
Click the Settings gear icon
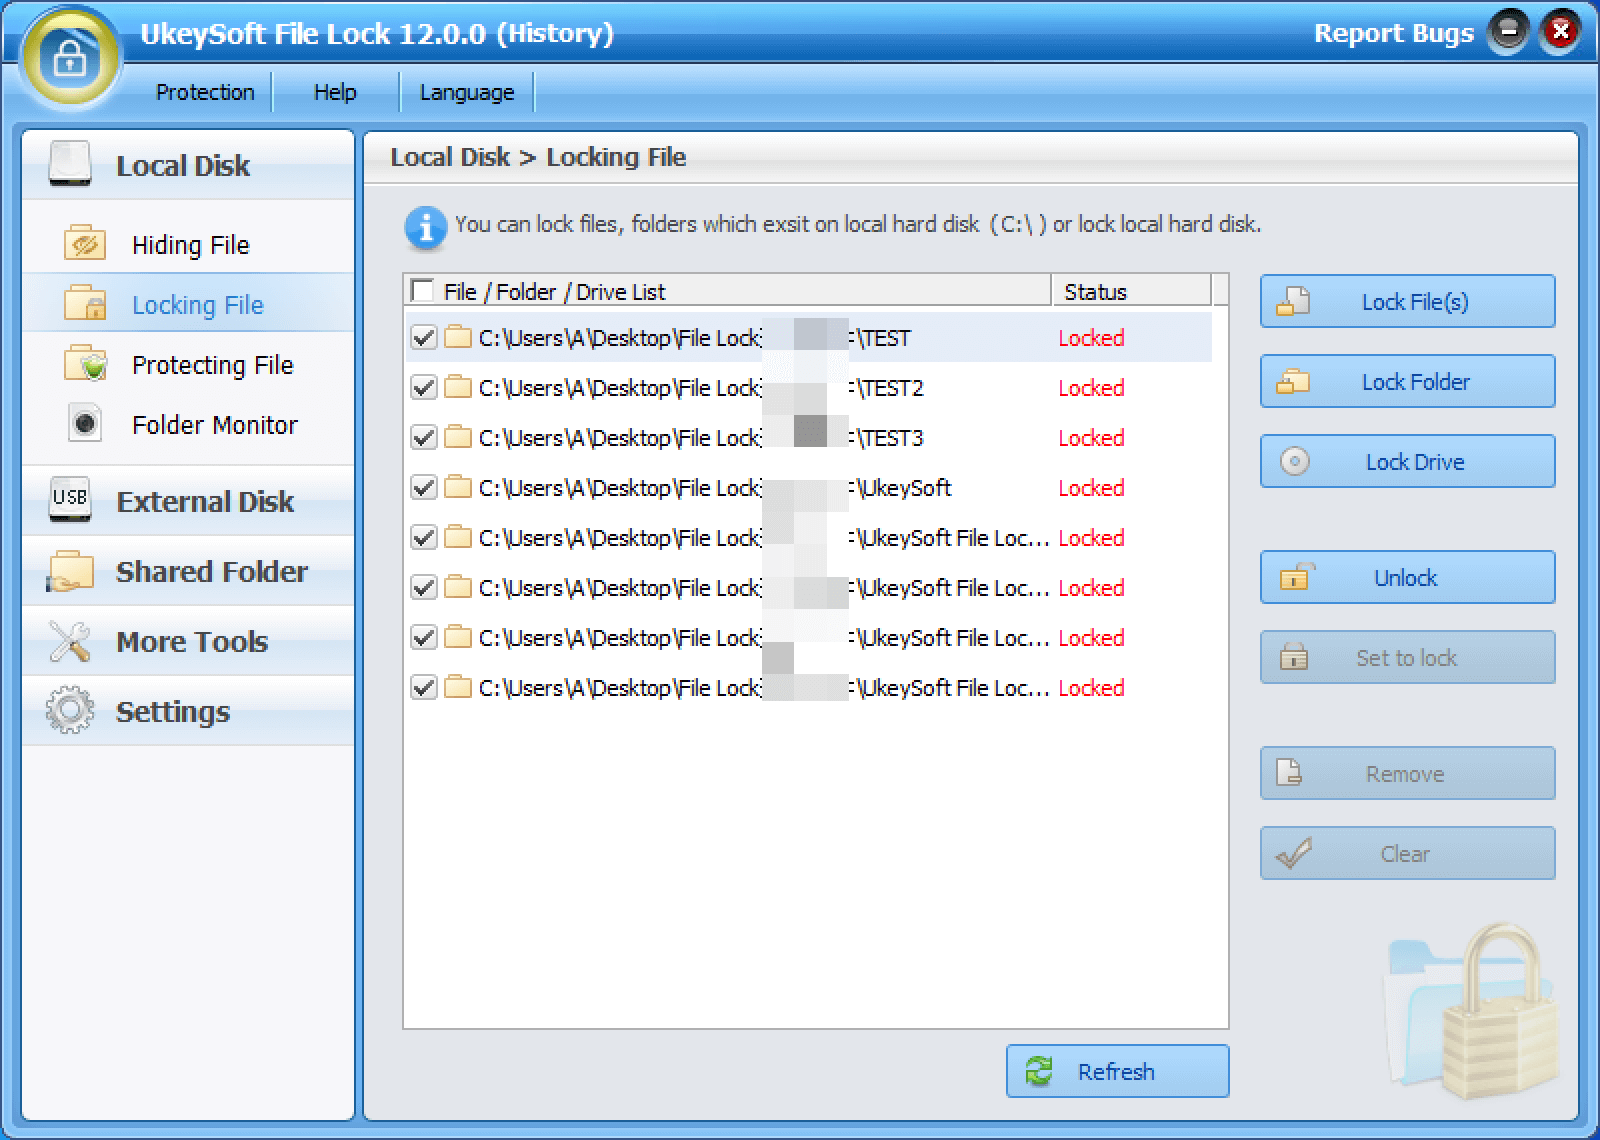[70, 711]
